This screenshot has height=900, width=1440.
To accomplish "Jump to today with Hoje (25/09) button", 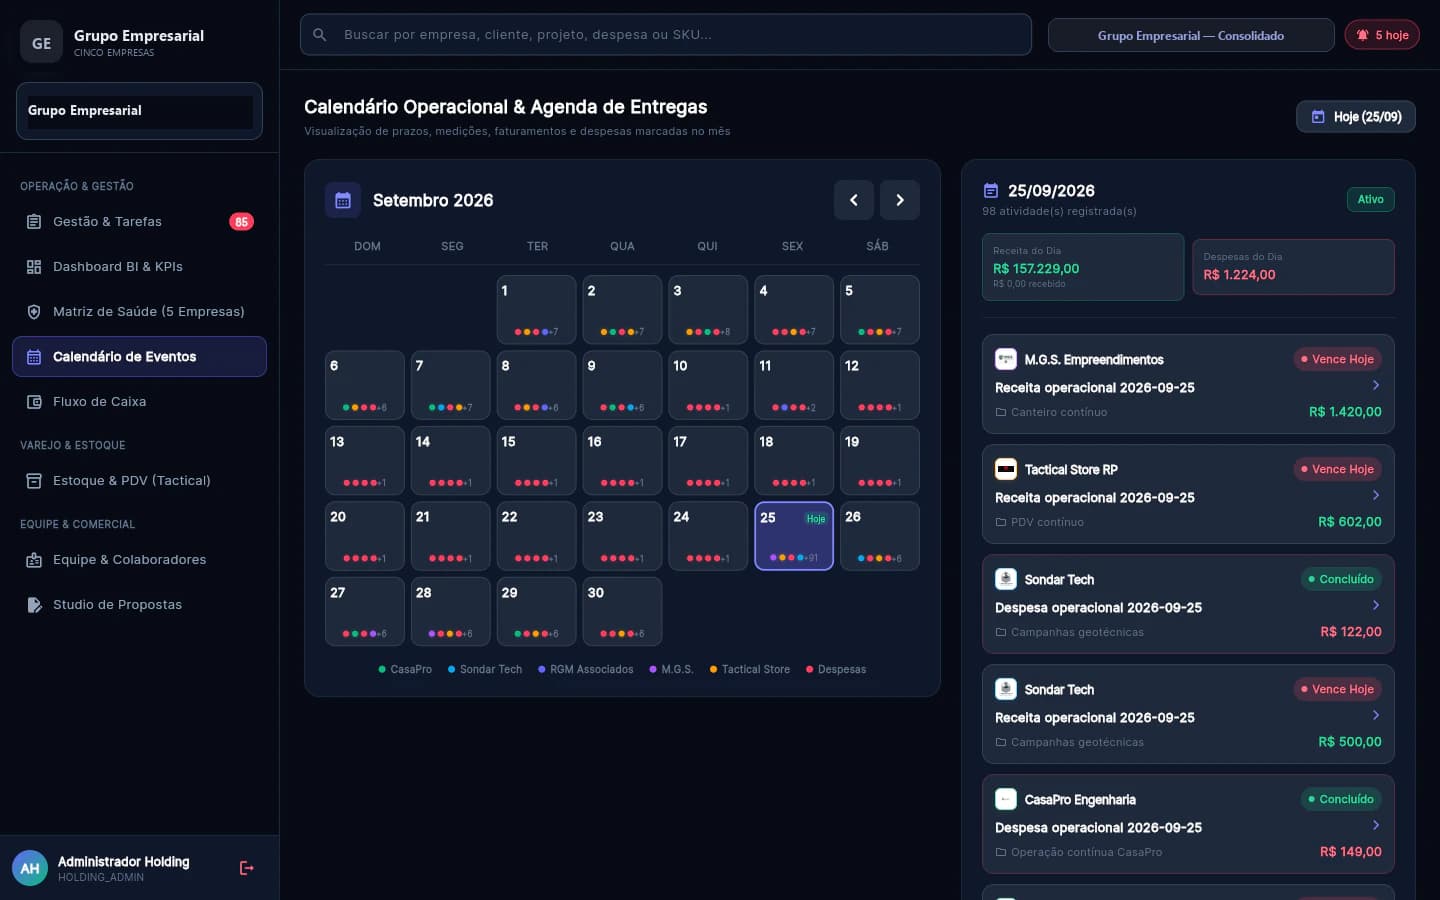I will coord(1356,117).
